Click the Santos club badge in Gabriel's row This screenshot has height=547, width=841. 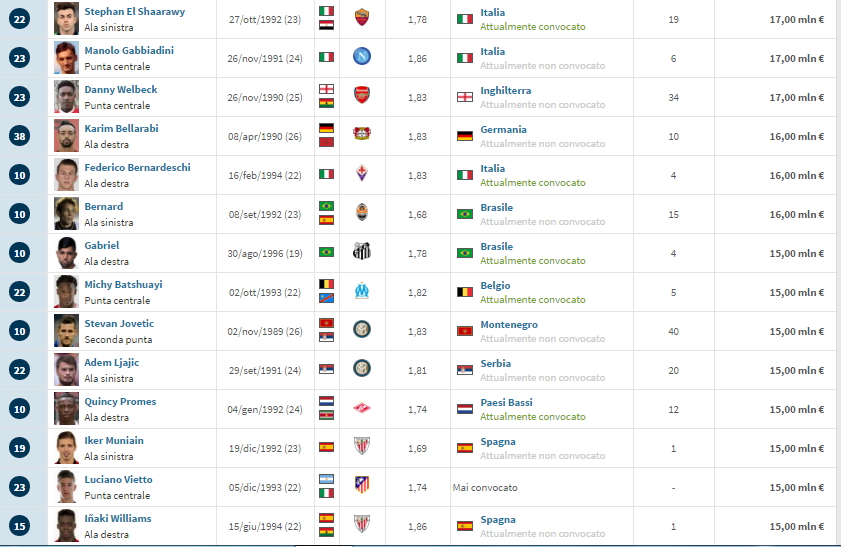tap(362, 251)
